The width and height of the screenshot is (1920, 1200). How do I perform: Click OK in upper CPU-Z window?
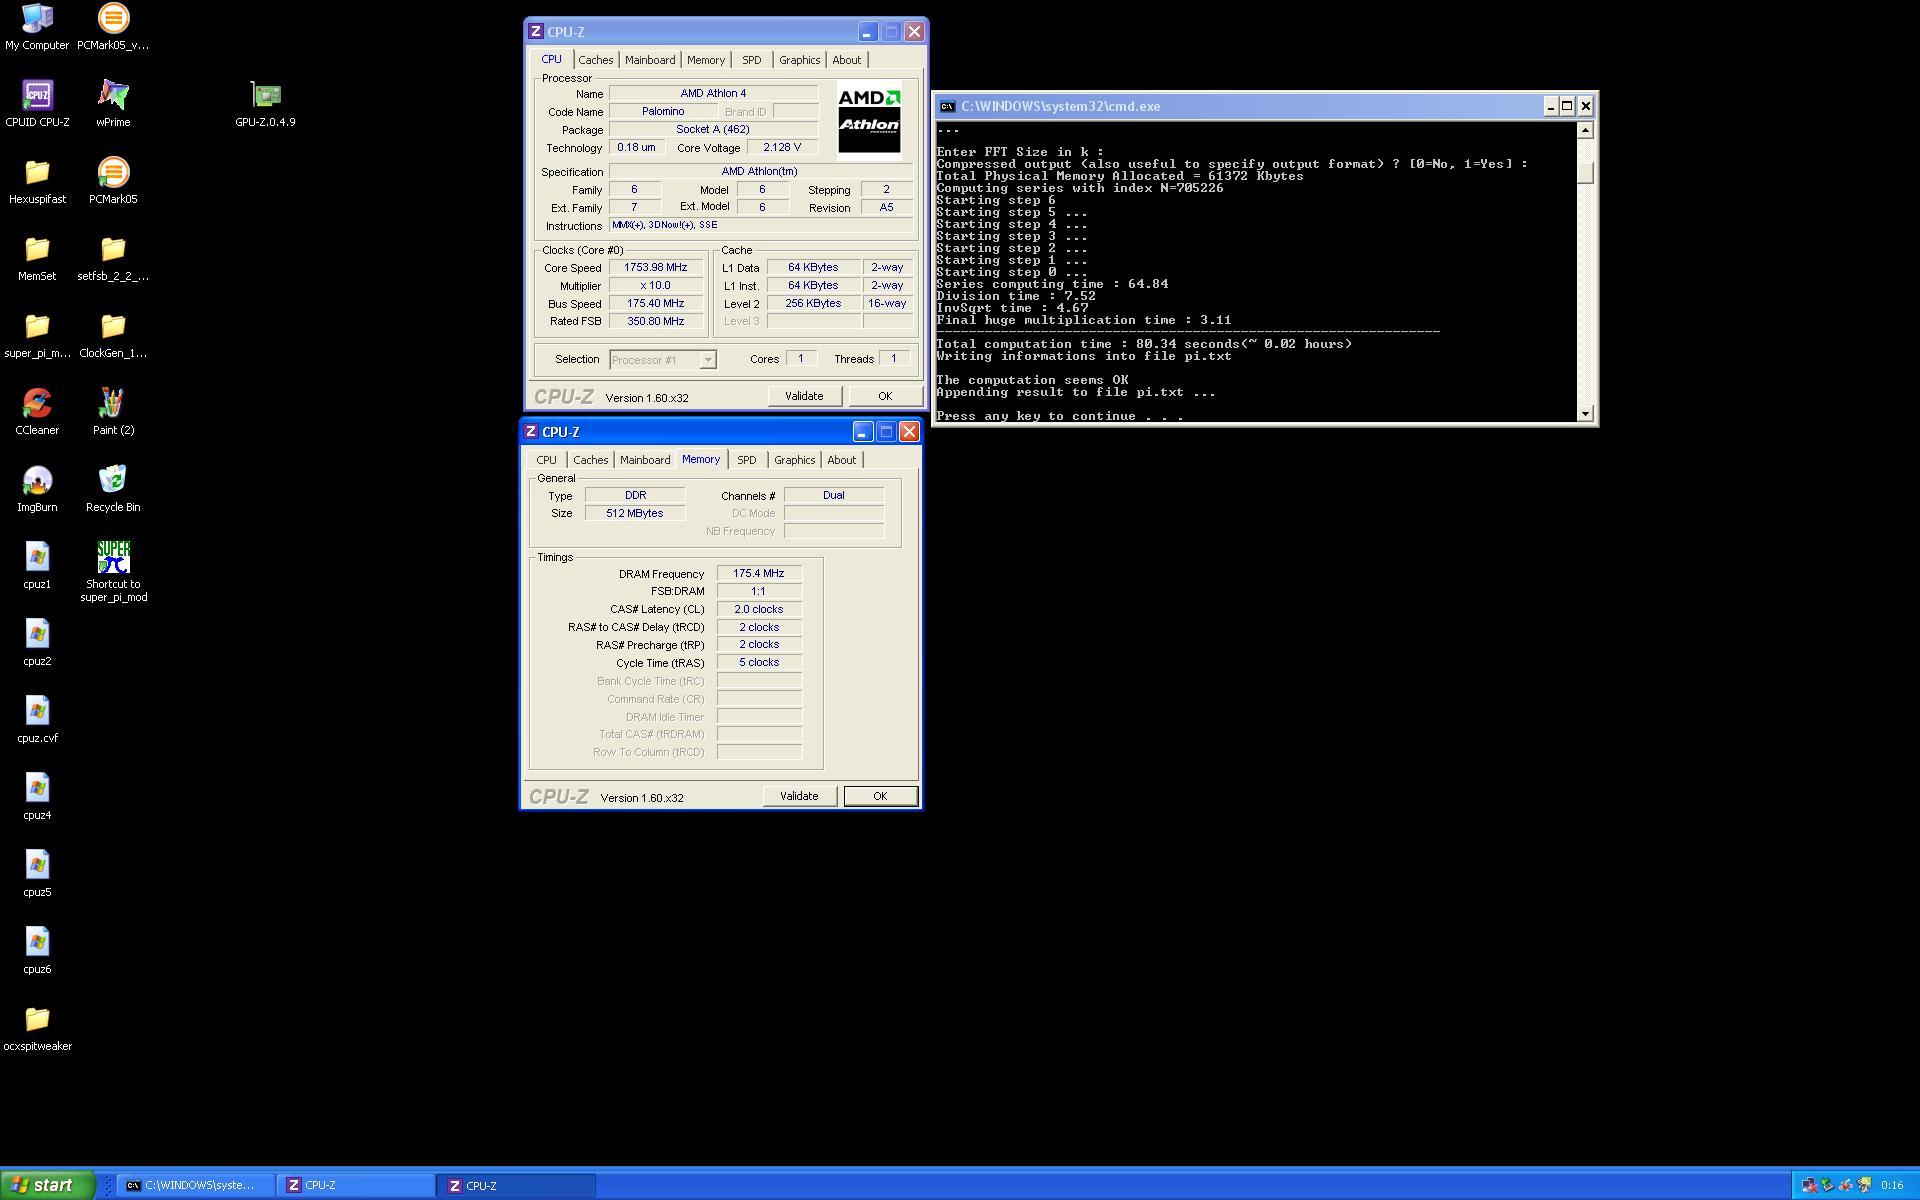coord(885,396)
